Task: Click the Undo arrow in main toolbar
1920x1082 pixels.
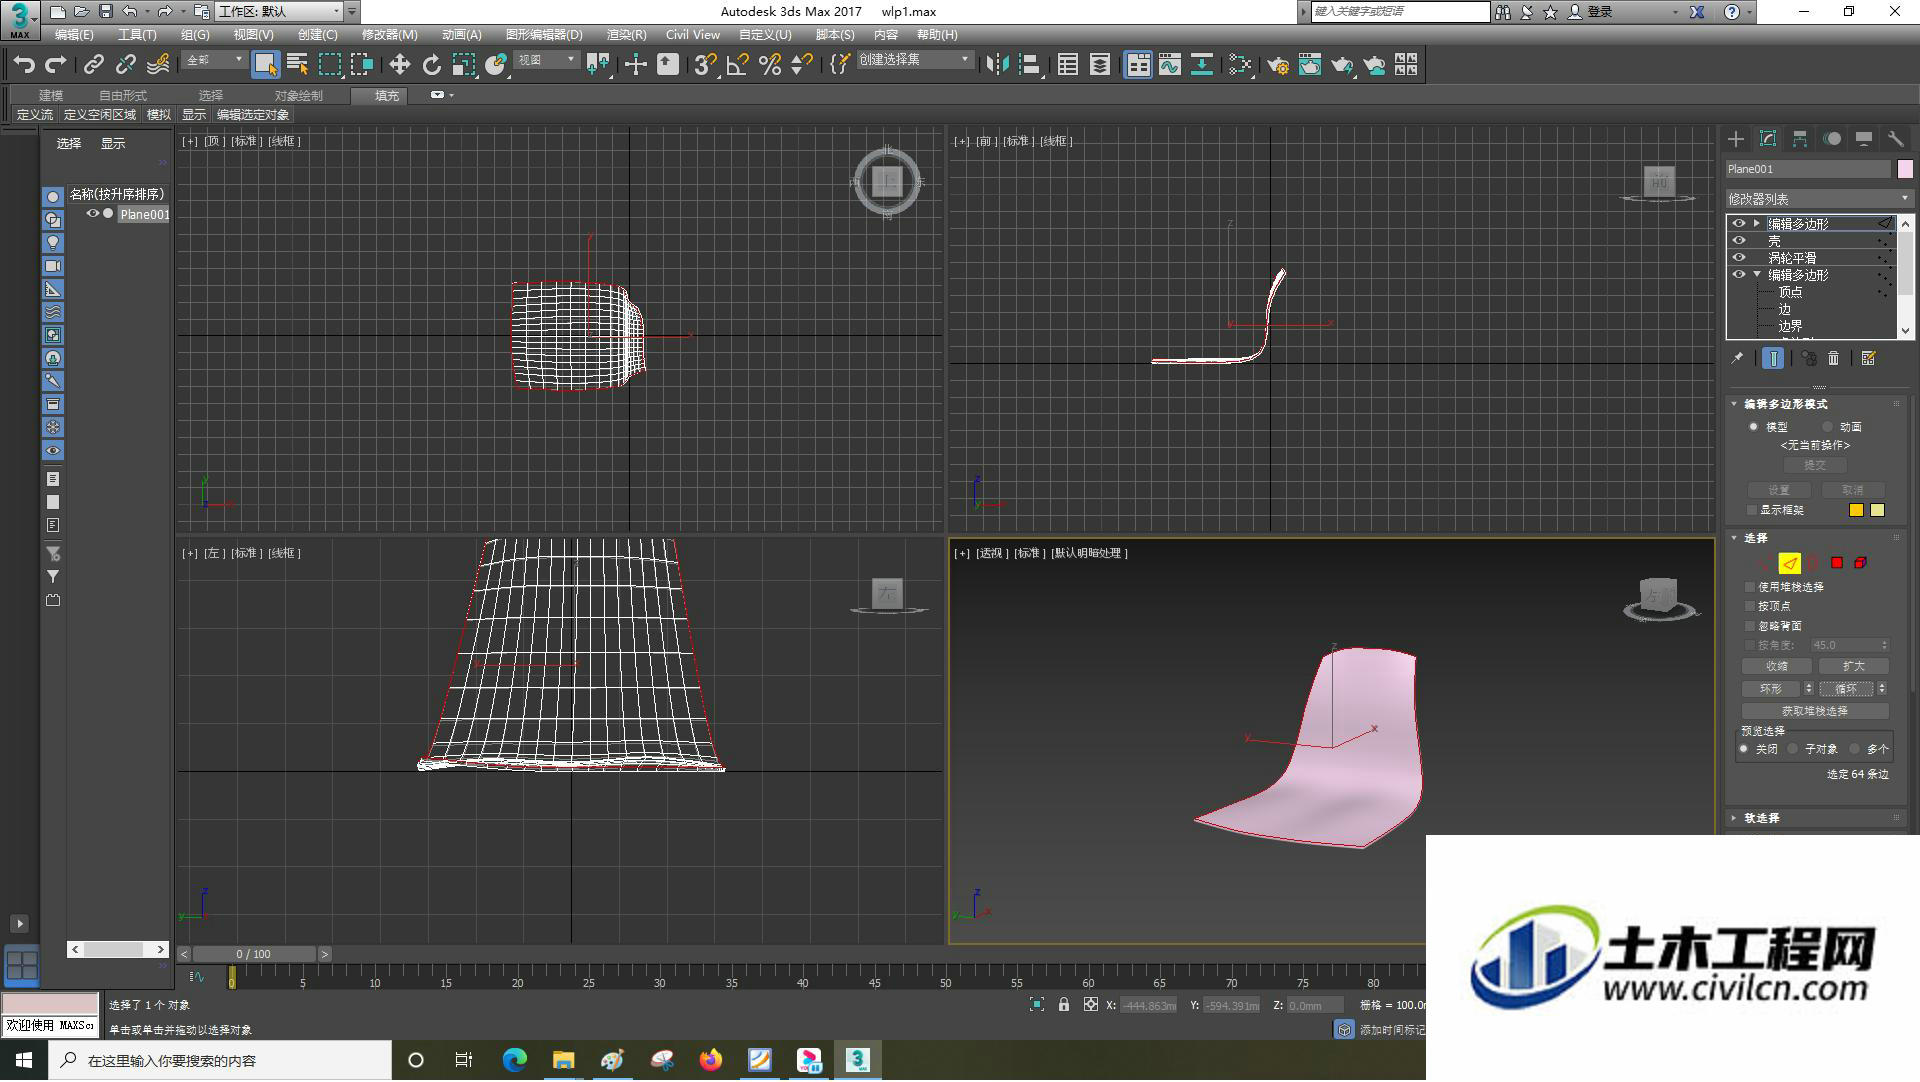Action: [x=24, y=65]
